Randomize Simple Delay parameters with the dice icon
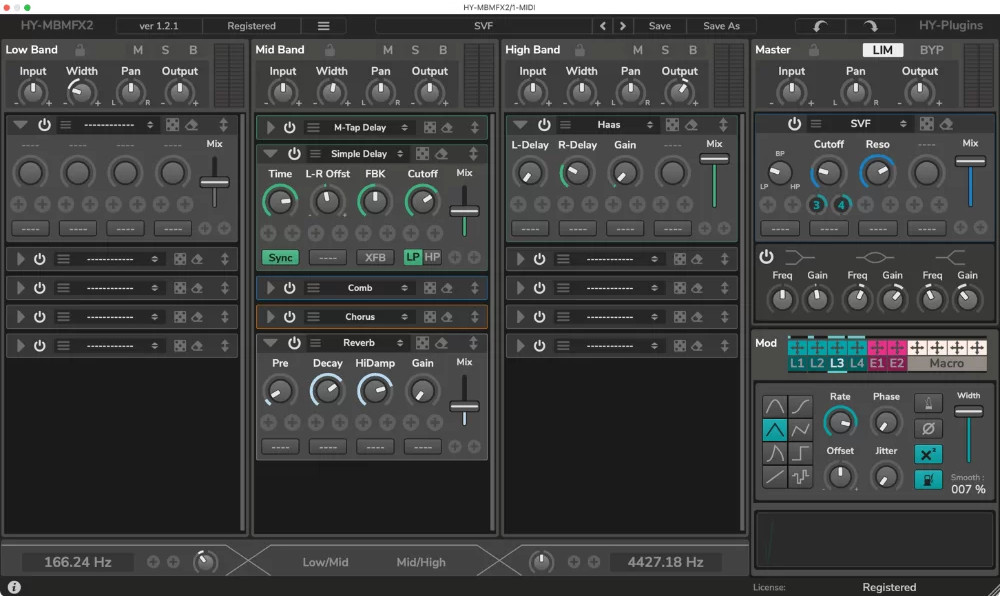 click(421, 155)
